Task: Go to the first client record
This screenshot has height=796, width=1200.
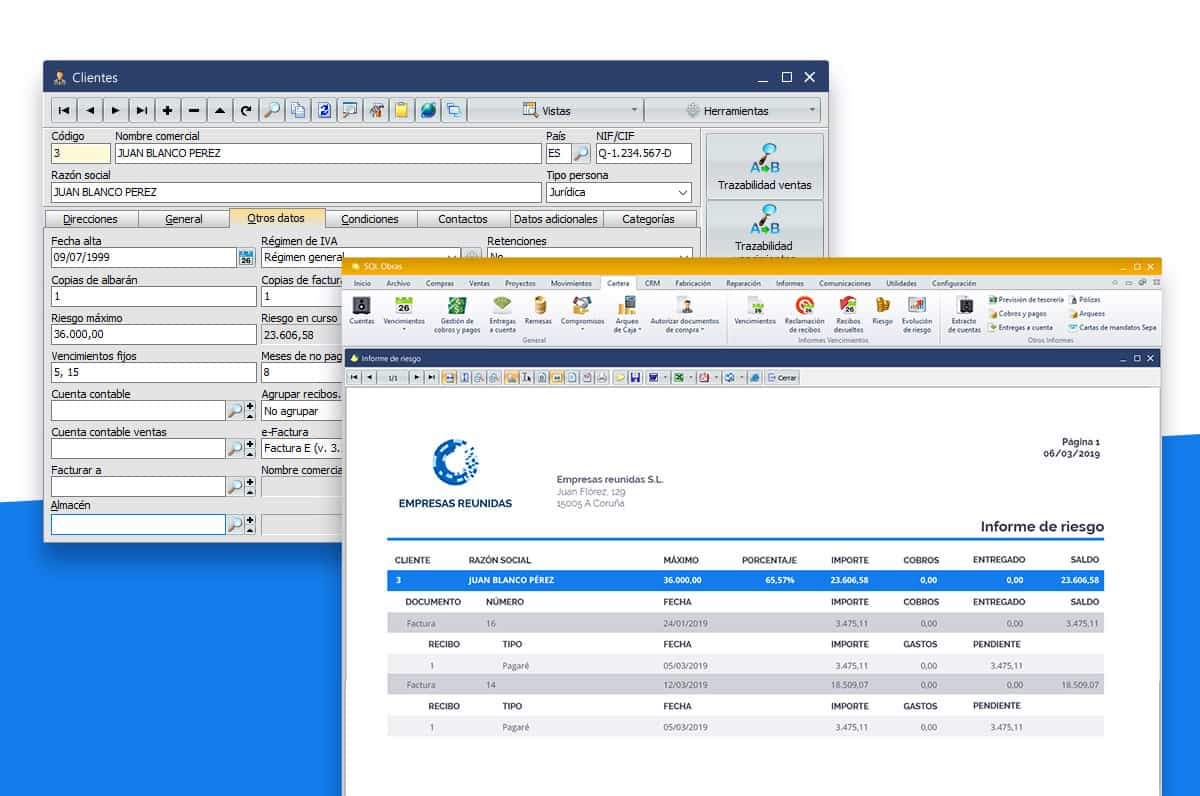Action: click(x=63, y=110)
